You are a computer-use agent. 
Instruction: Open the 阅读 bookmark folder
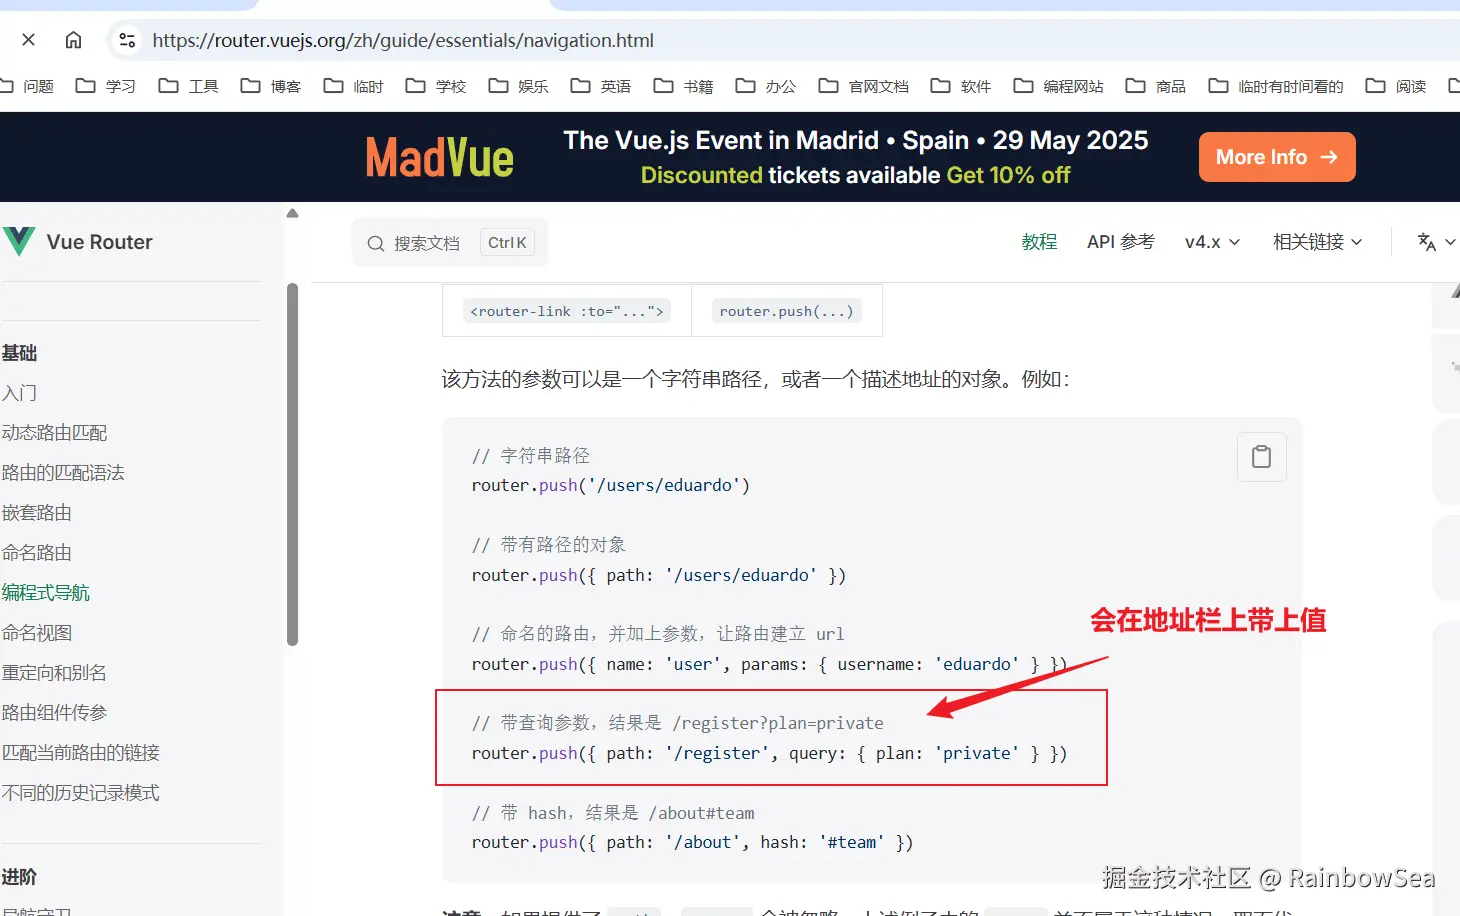click(1396, 86)
